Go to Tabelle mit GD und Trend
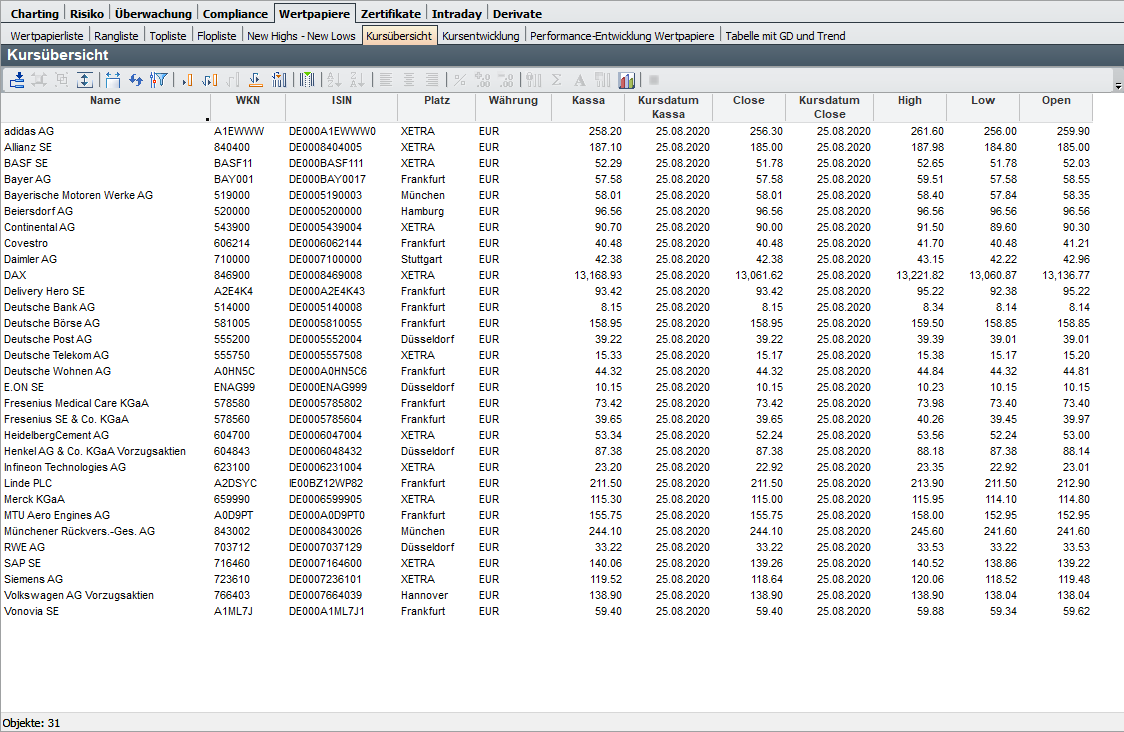Image resolution: width=1124 pixels, height=732 pixels. click(785, 36)
